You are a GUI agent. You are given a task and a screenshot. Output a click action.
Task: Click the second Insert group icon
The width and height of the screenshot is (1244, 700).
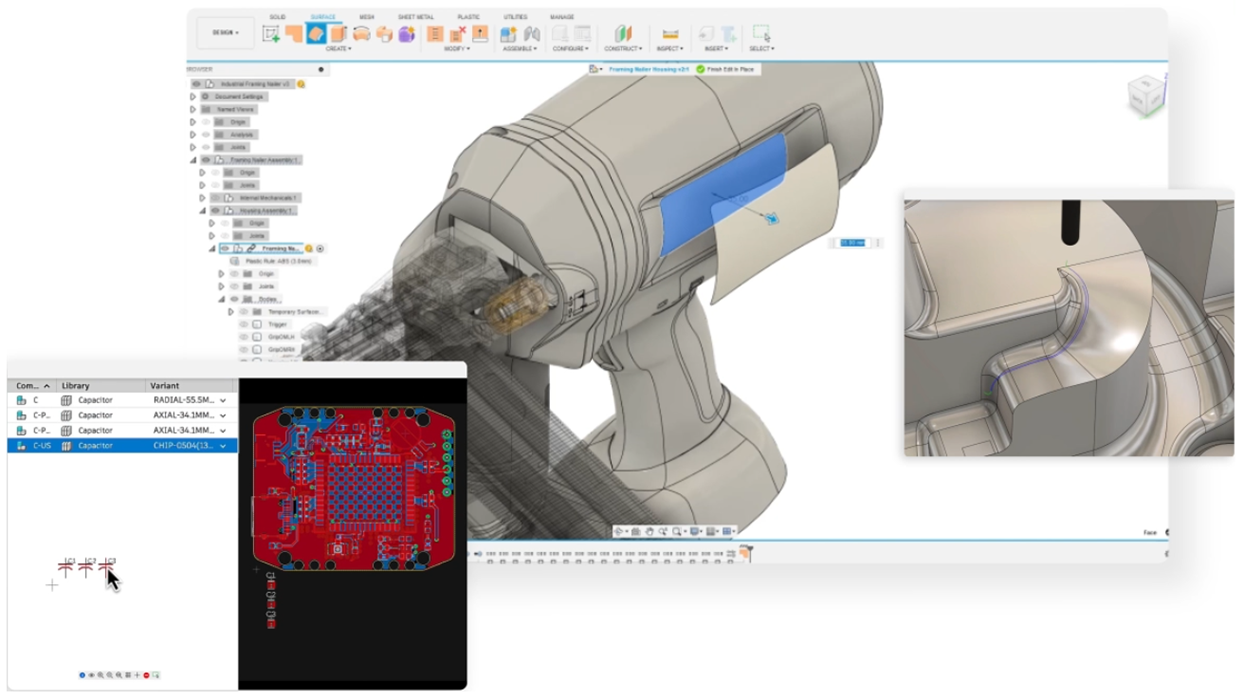(x=729, y=34)
